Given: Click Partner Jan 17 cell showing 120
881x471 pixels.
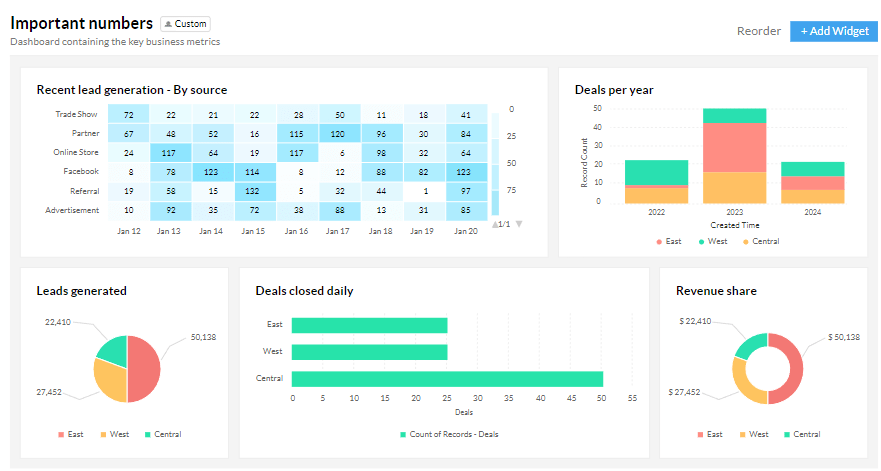Looking at the screenshot, I should (x=339, y=134).
